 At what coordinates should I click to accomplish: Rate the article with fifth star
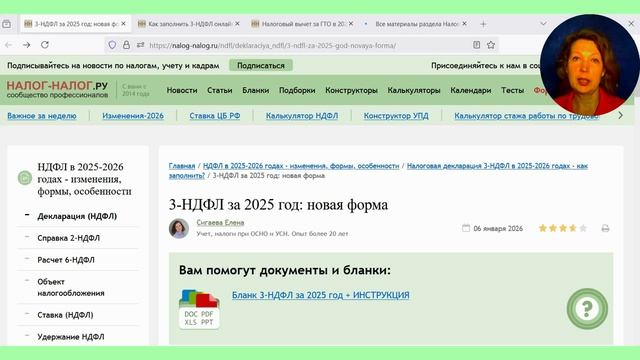pyautogui.click(x=583, y=228)
